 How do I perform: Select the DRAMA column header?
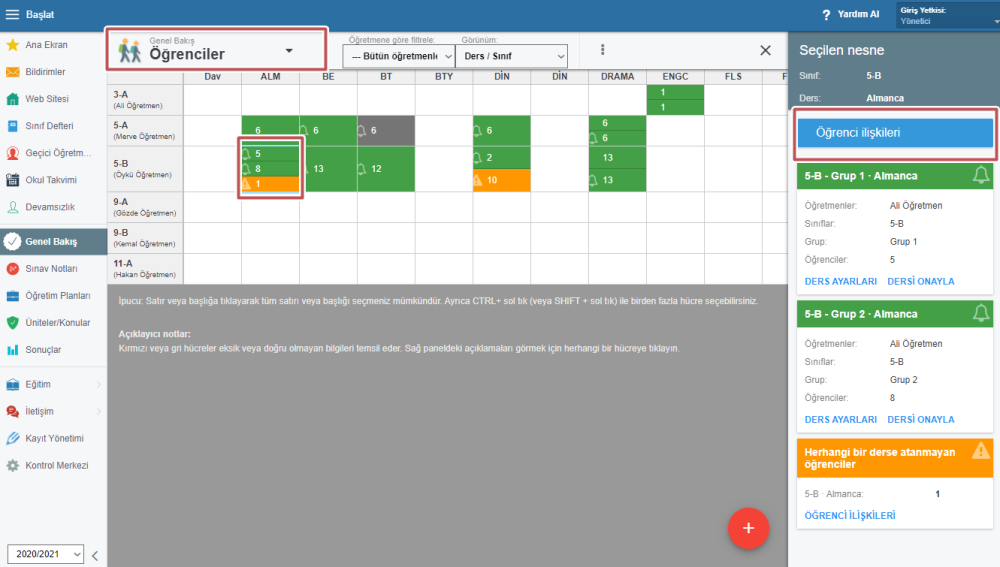point(617,77)
